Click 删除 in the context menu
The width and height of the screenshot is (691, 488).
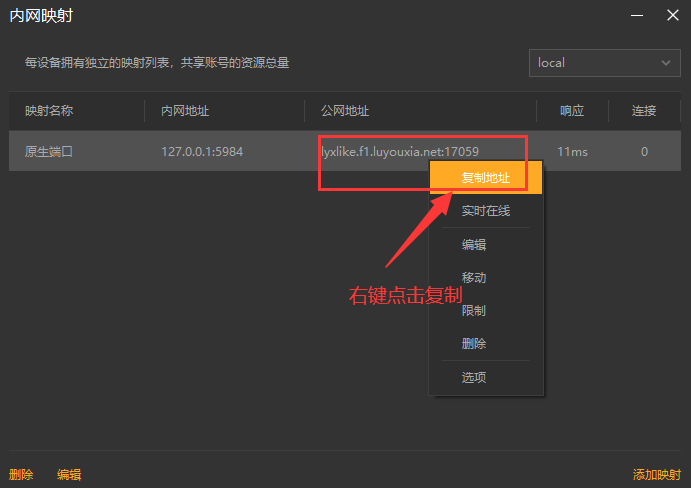(474, 343)
